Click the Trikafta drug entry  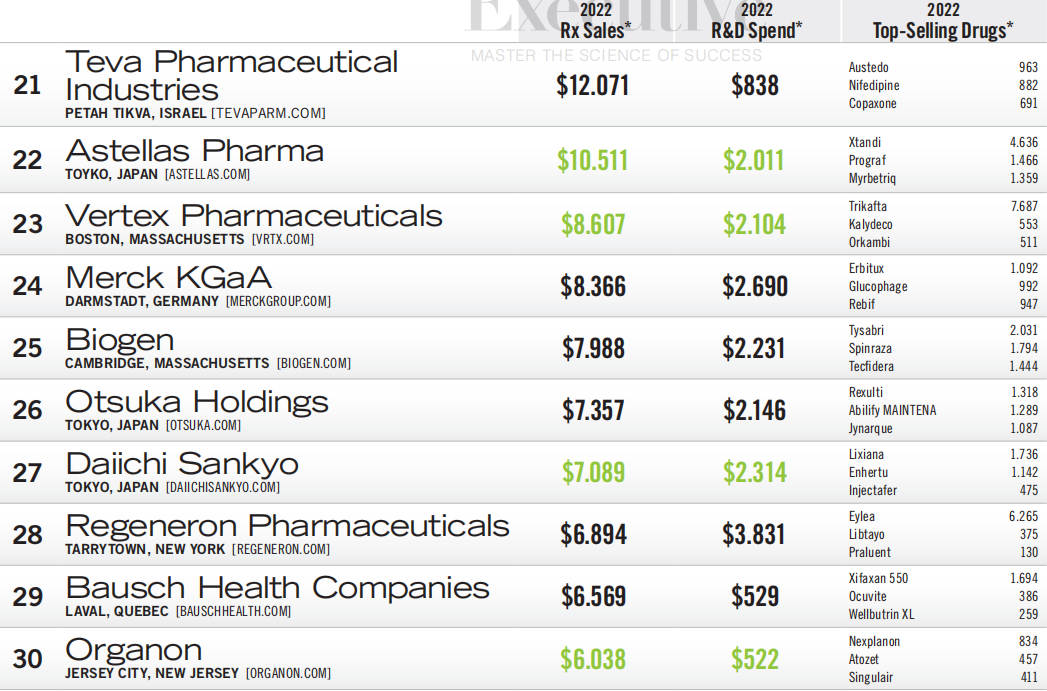coord(867,206)
